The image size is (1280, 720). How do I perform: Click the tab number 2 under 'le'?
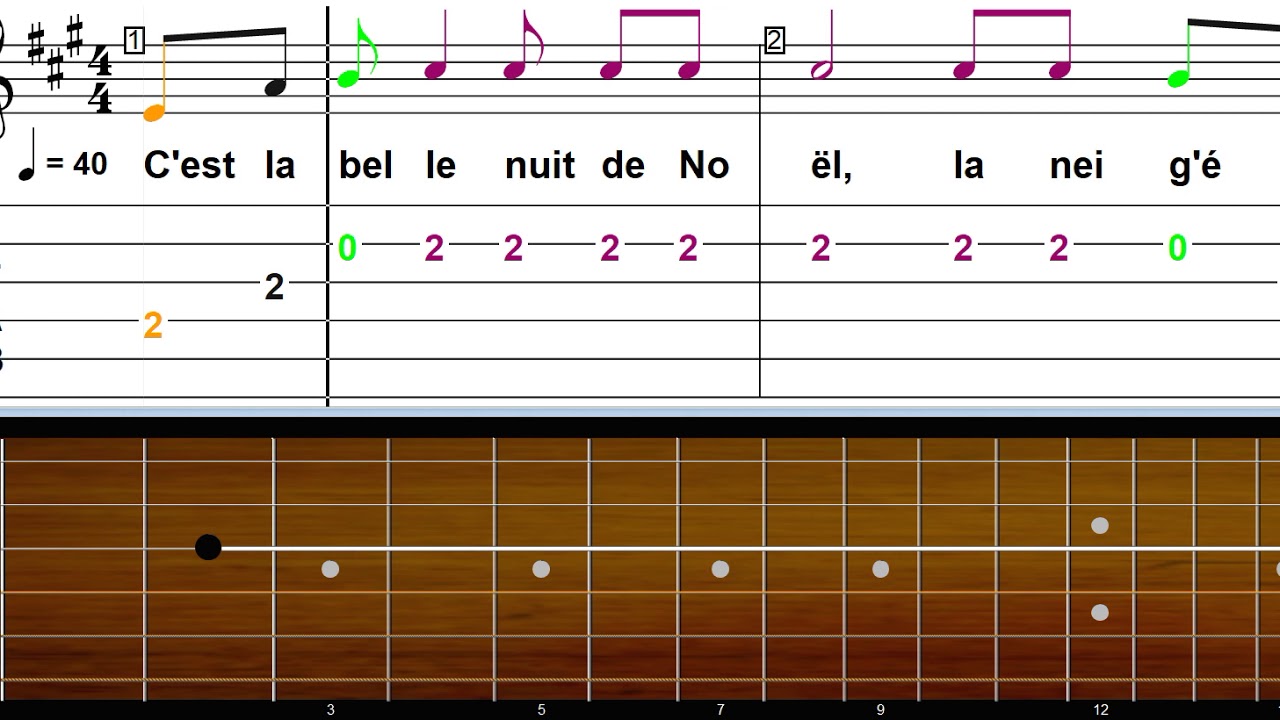point(434,248)
